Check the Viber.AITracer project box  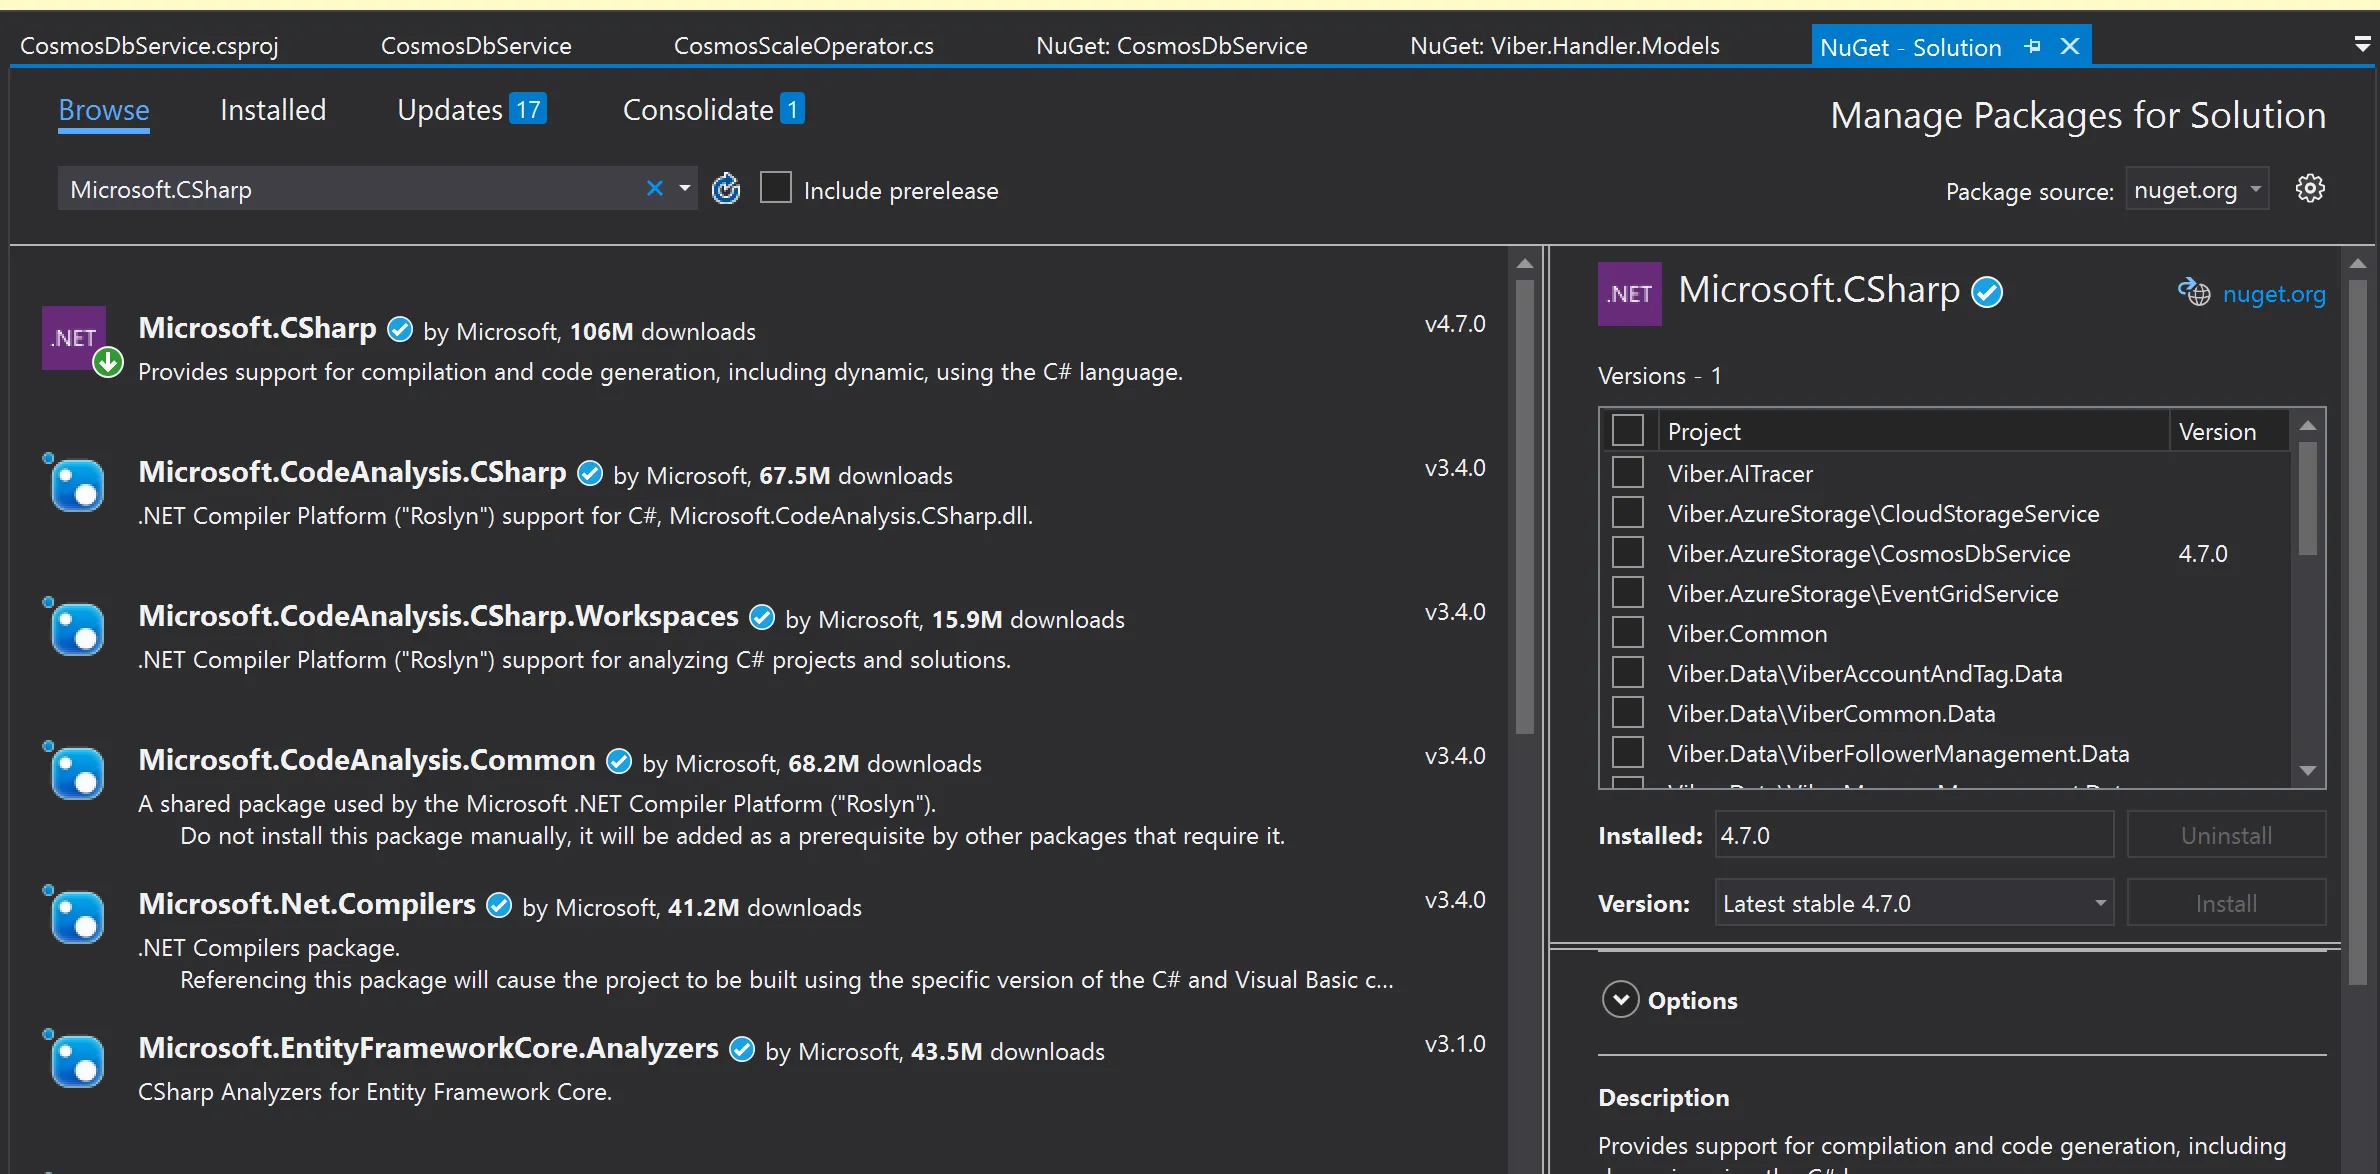[x=1628, y=473]
